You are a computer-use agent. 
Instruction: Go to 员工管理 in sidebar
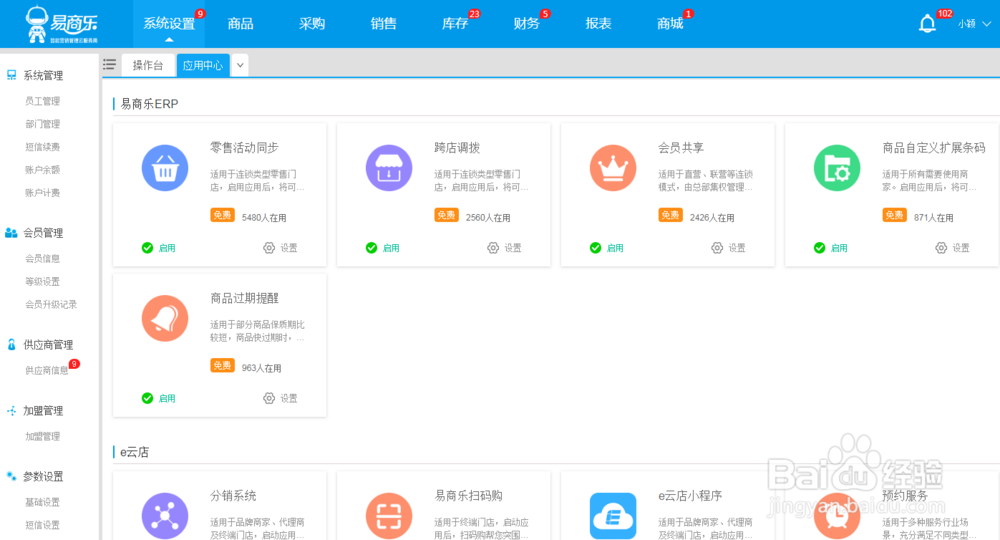pos(43,101)
